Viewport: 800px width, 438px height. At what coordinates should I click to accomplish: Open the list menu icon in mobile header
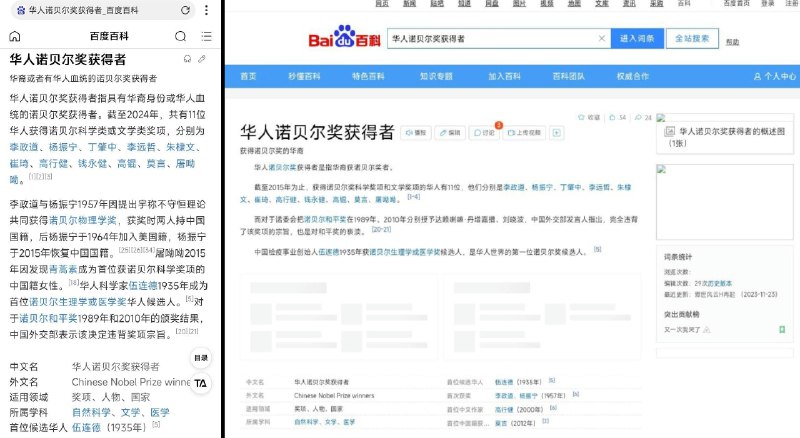pyautogui.click(x=206, y=36)
